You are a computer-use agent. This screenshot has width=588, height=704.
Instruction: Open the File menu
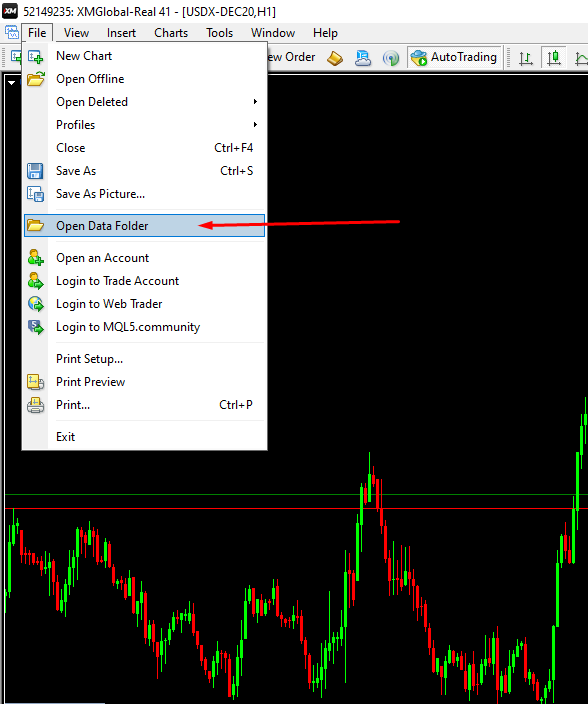point(37,33)
